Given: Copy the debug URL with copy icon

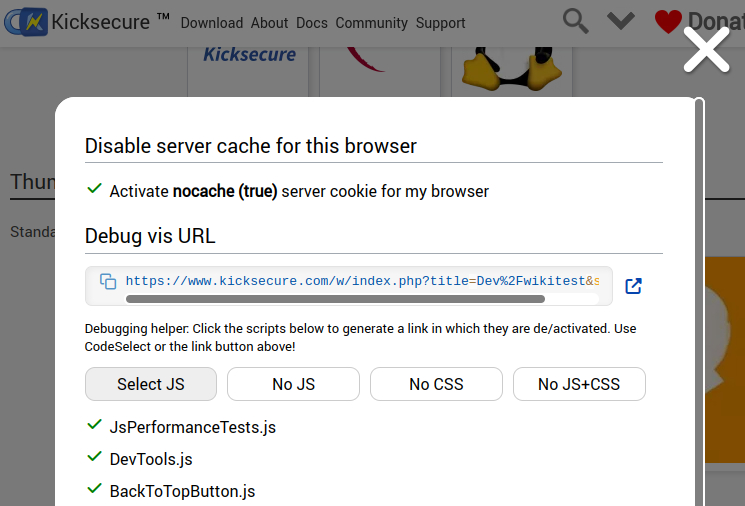Looking at the screenshot, I should tap(108, 281).
